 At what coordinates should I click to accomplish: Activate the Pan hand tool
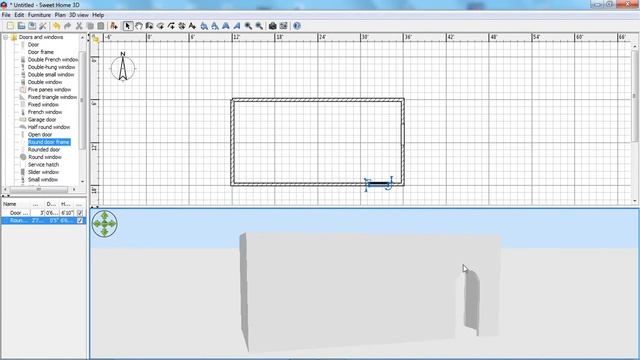click(139, 26)
